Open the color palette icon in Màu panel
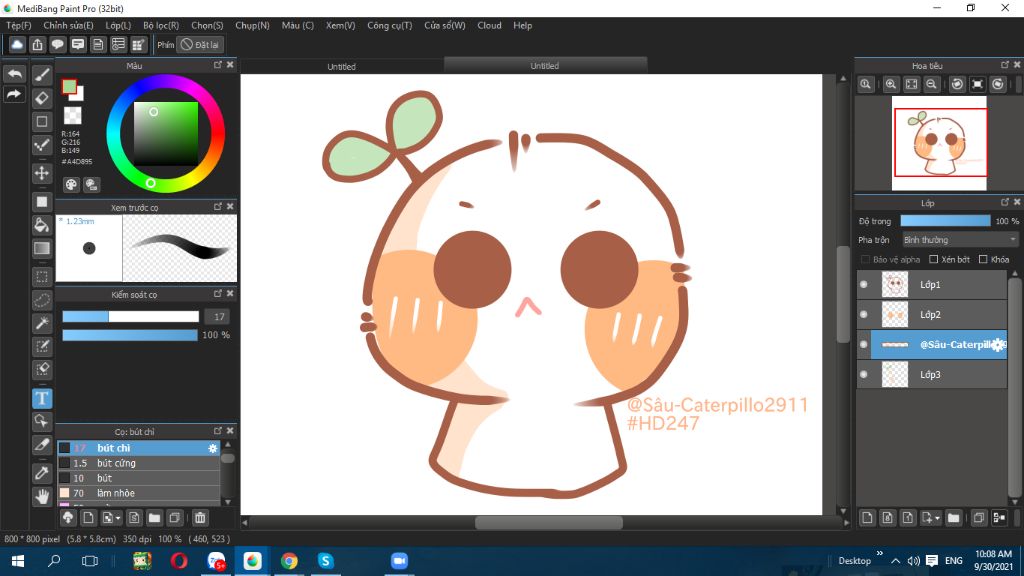Viewport: 1024px width, 576px height. (71, 185)
